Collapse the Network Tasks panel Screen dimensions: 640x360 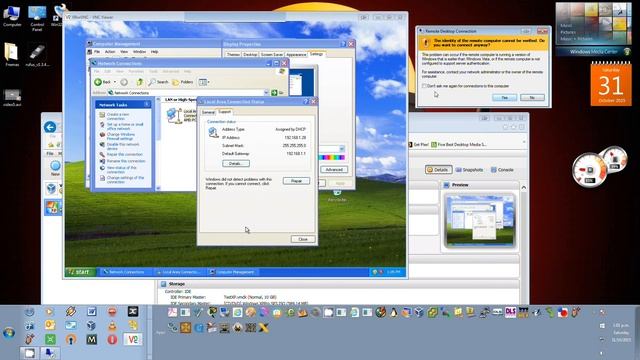click(146, 104)
